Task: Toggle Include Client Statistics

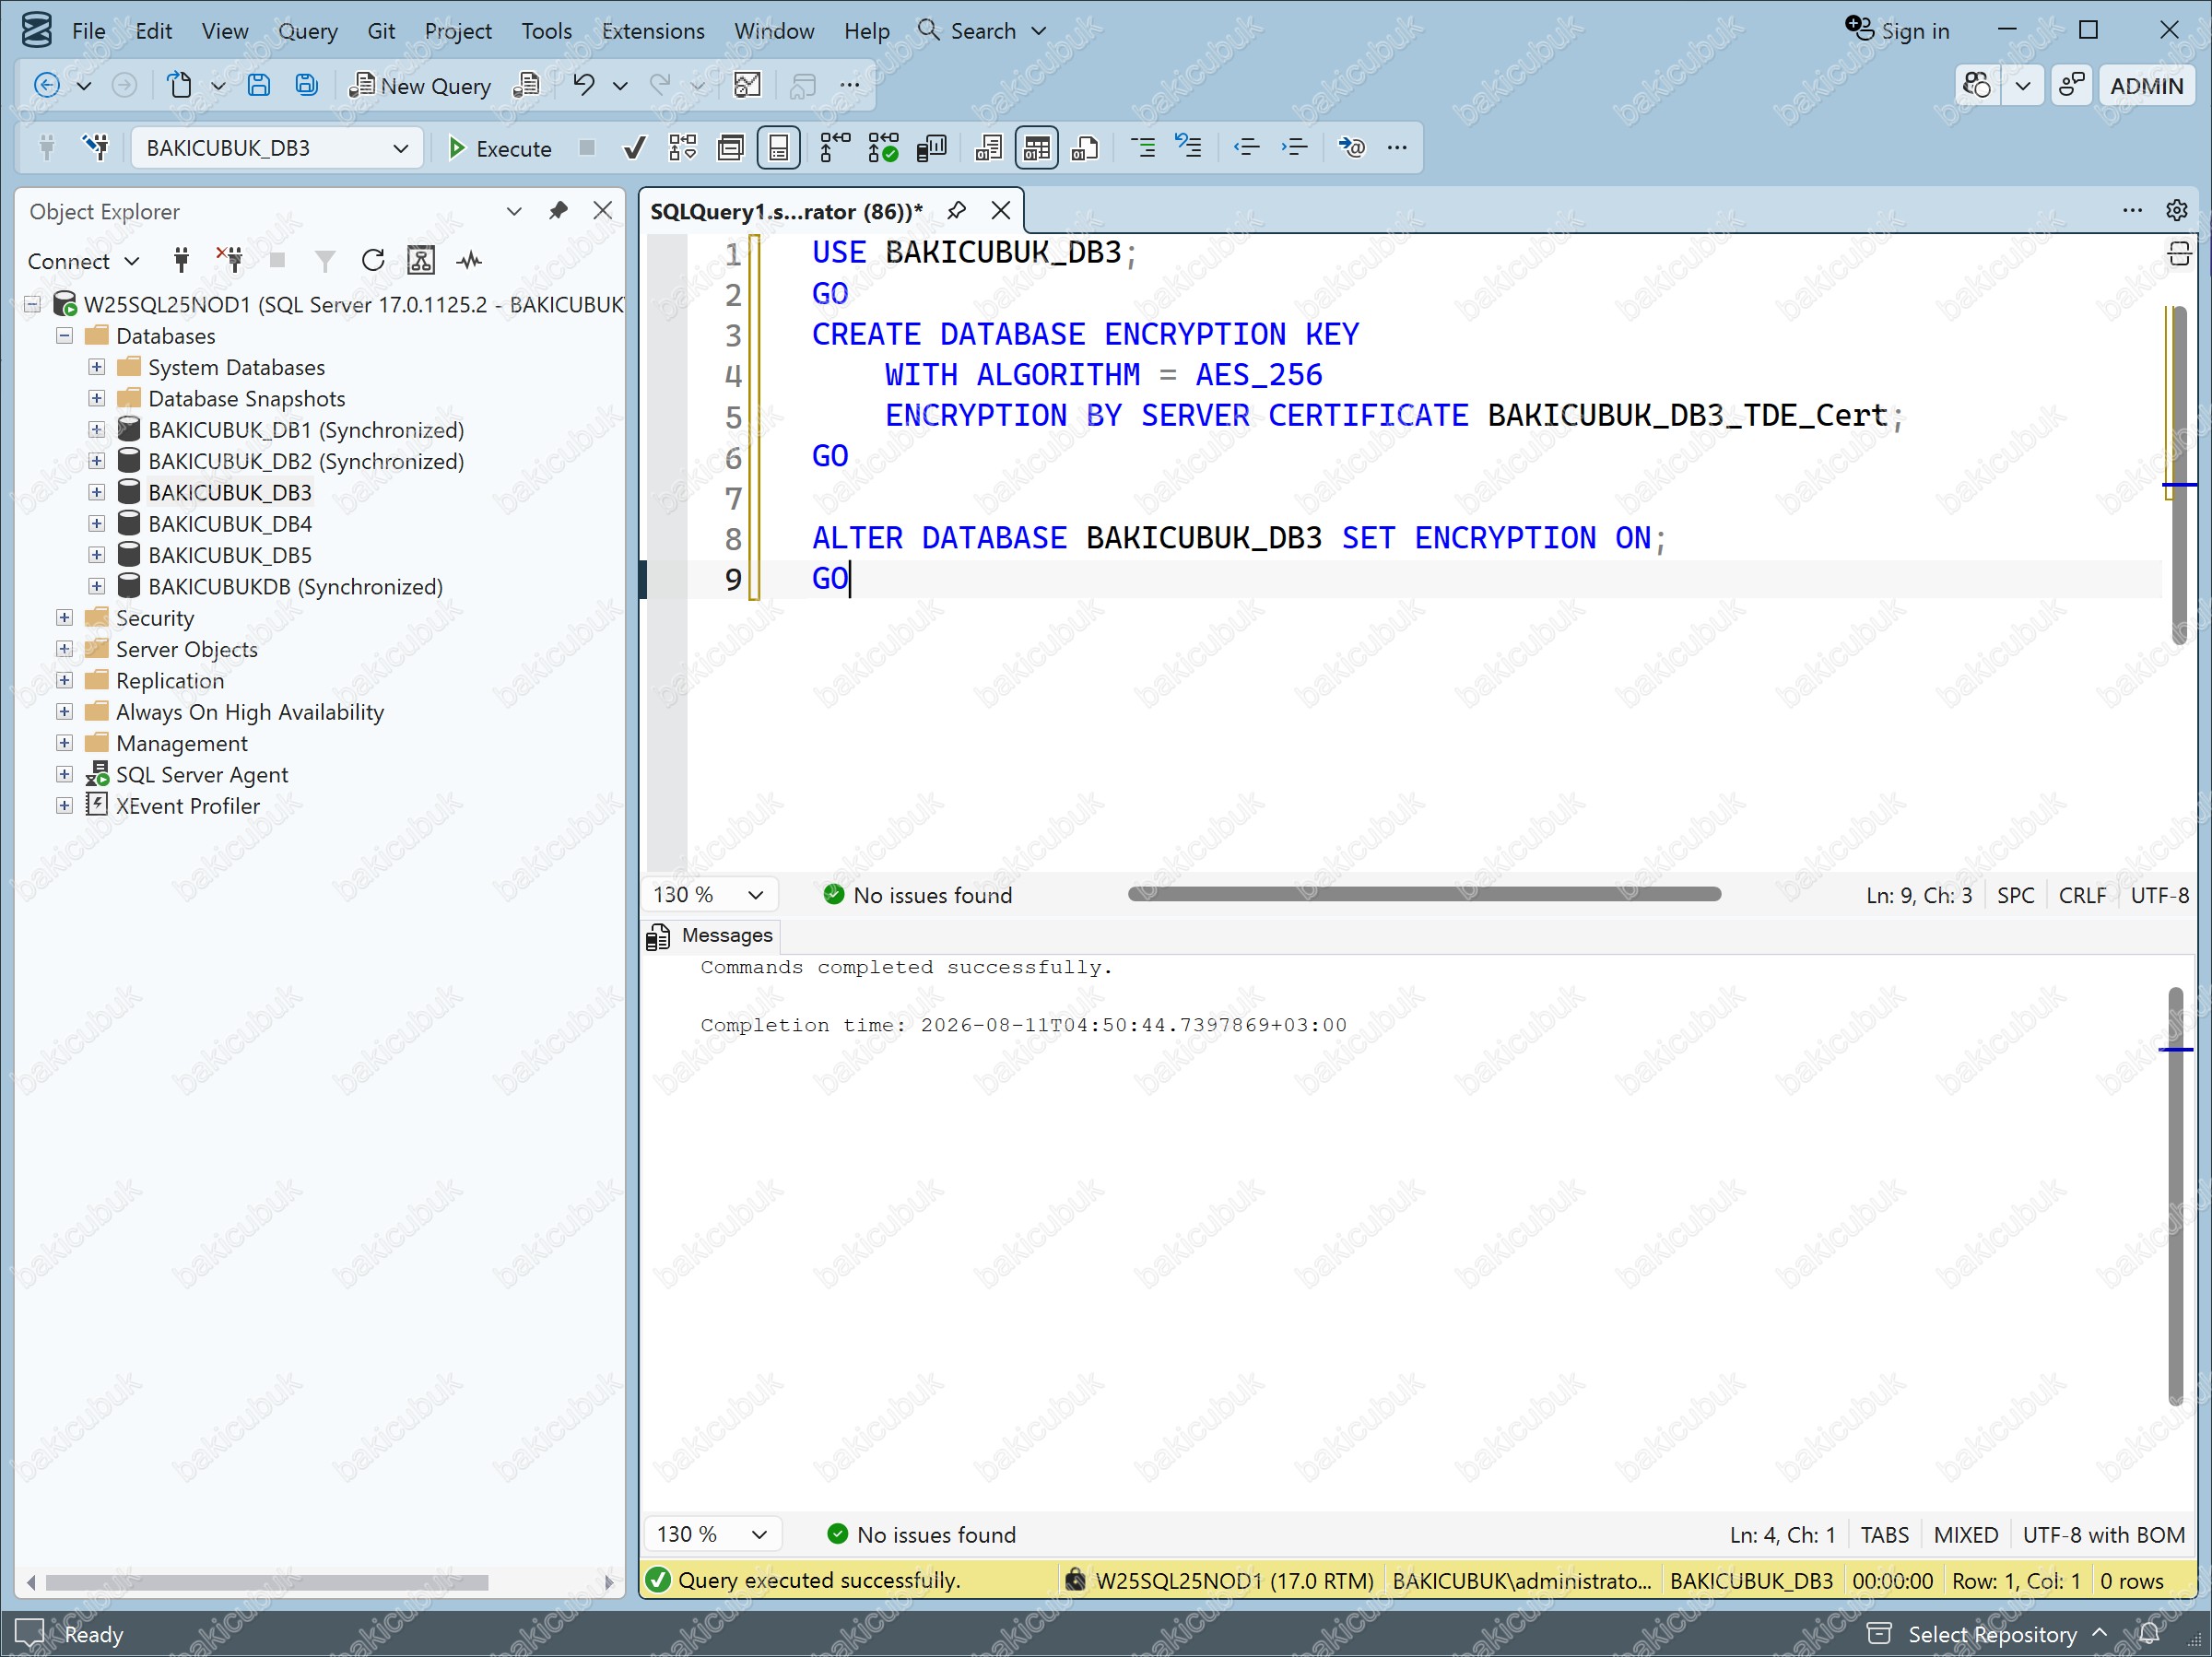Action: point(931,148)
